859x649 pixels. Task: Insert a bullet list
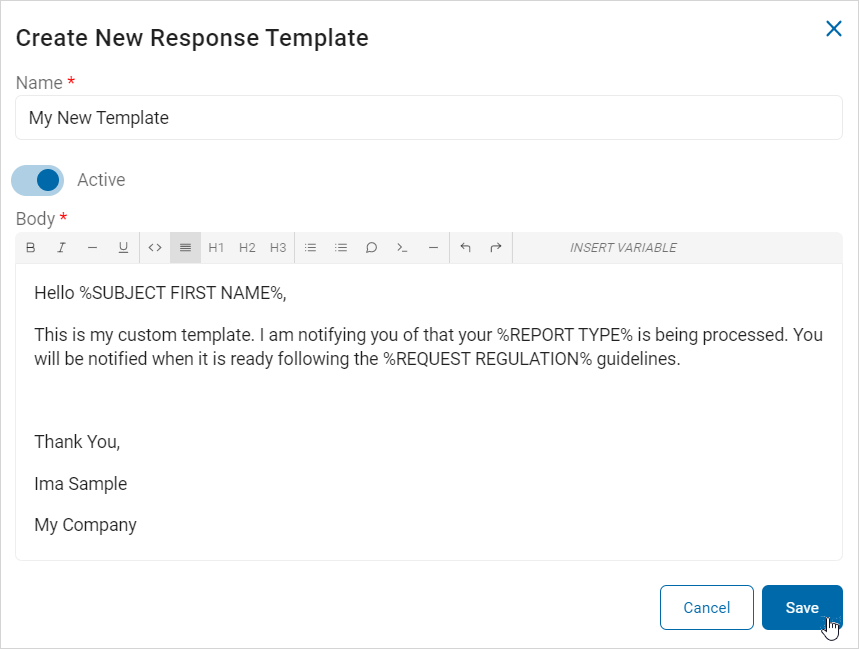pos(310,248)
